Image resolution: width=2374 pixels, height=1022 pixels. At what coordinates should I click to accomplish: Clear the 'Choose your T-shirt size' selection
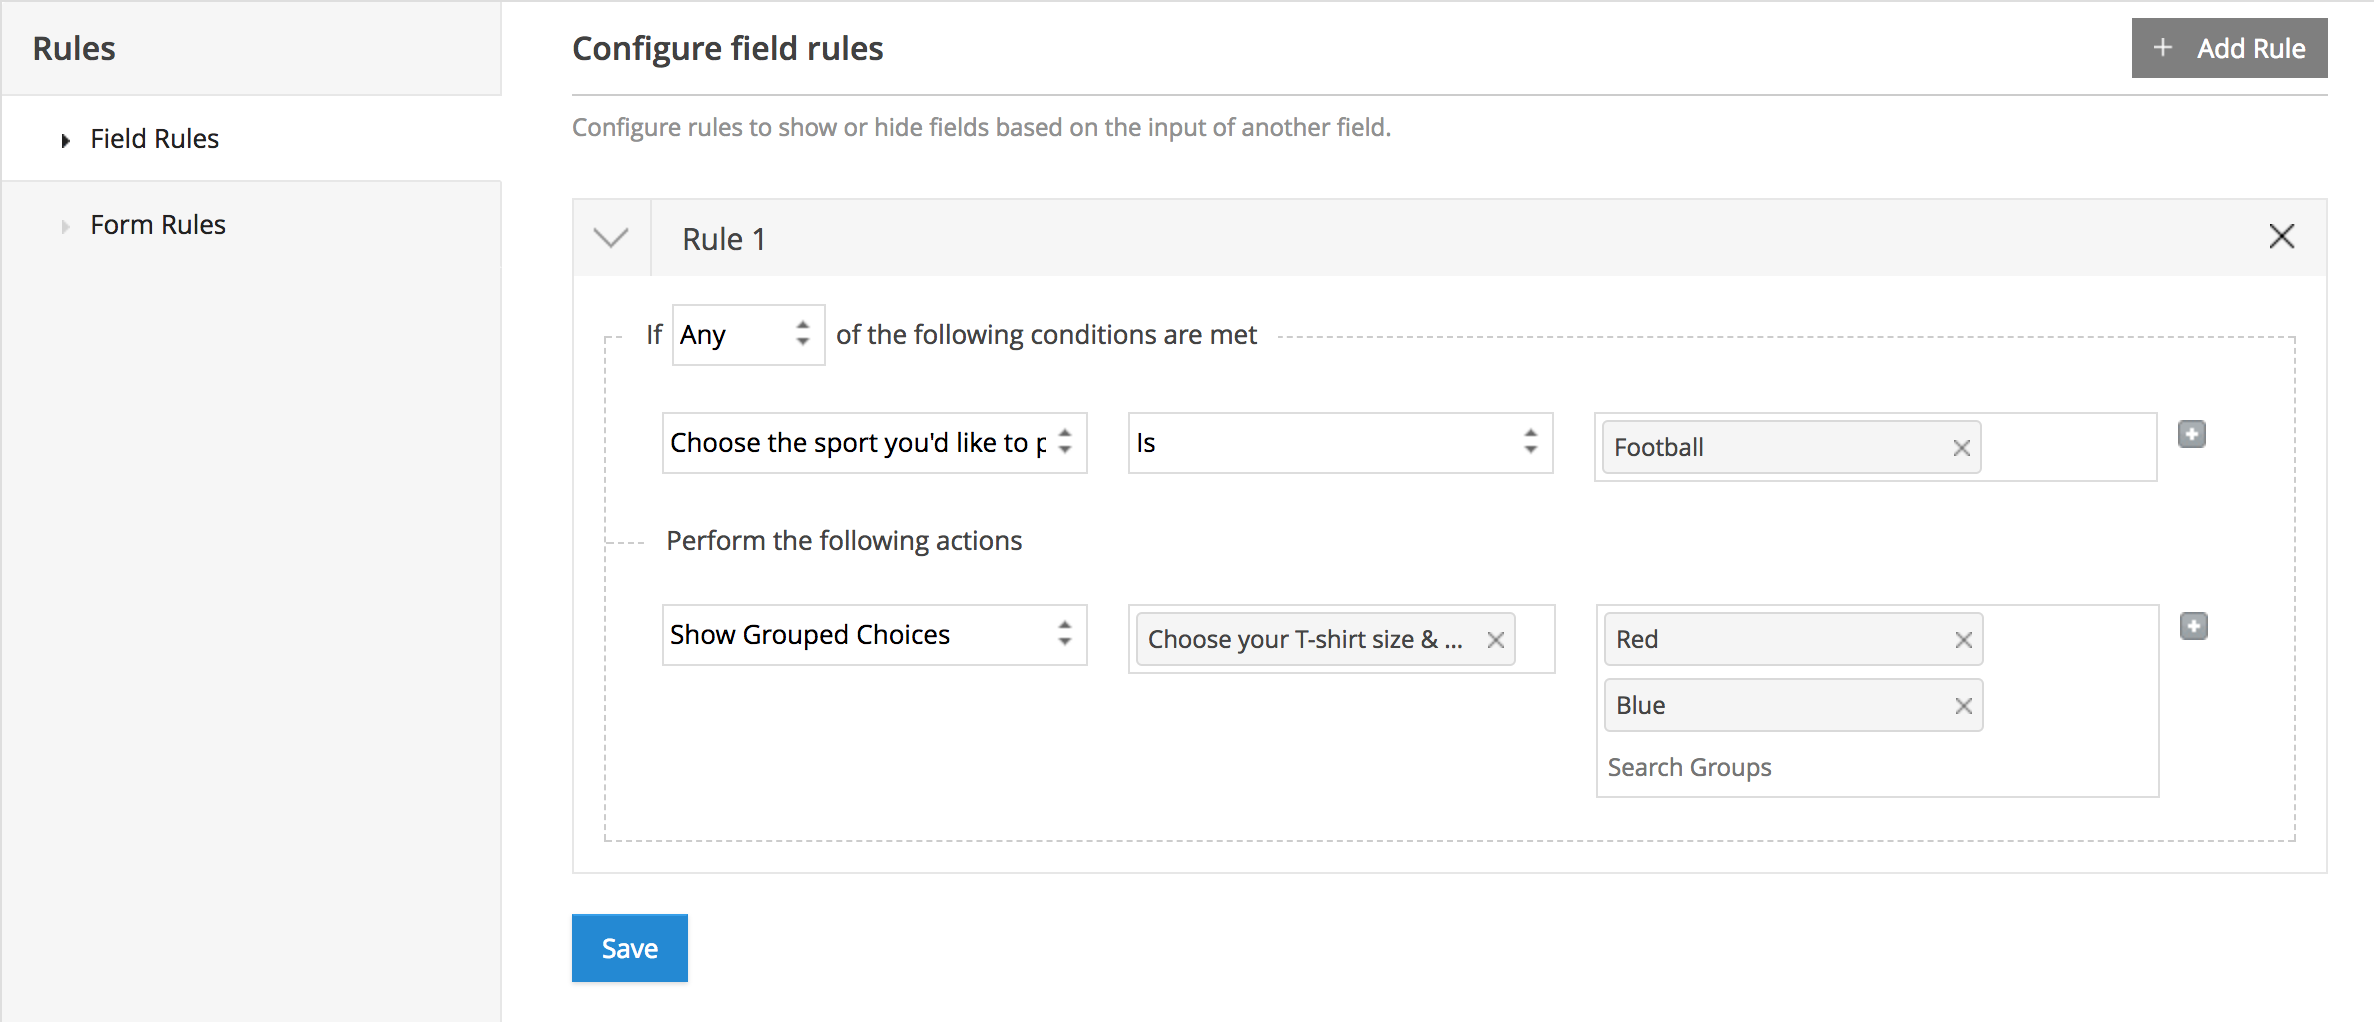pos(1496,639)
